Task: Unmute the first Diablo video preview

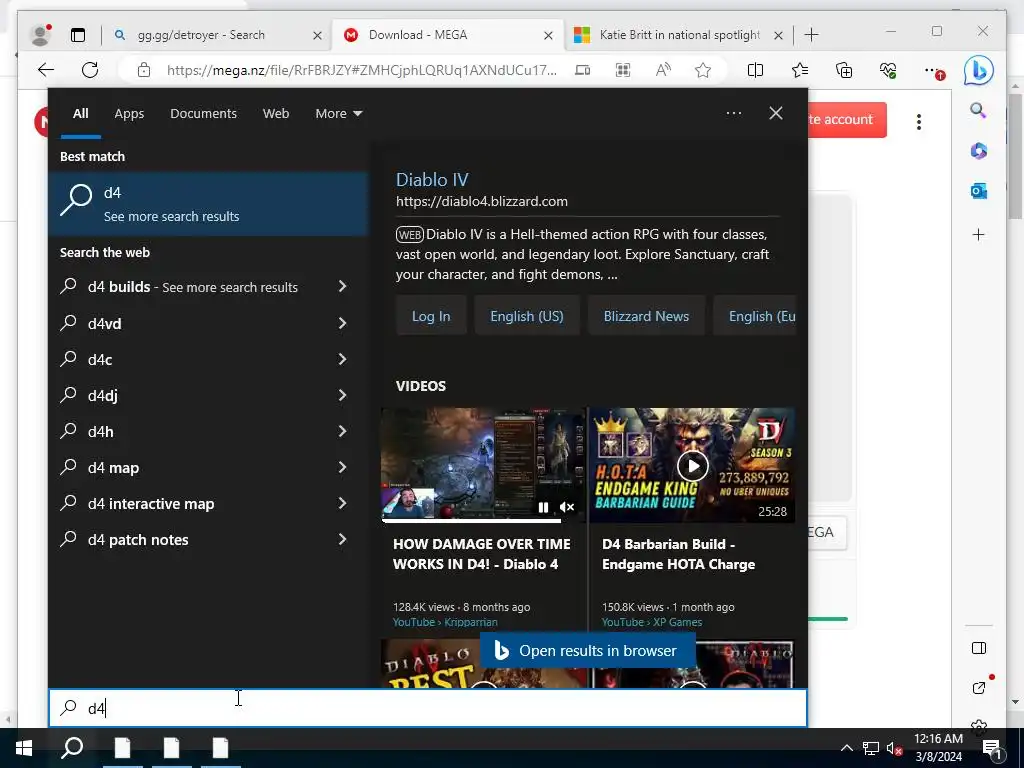Action: [568, 507]
